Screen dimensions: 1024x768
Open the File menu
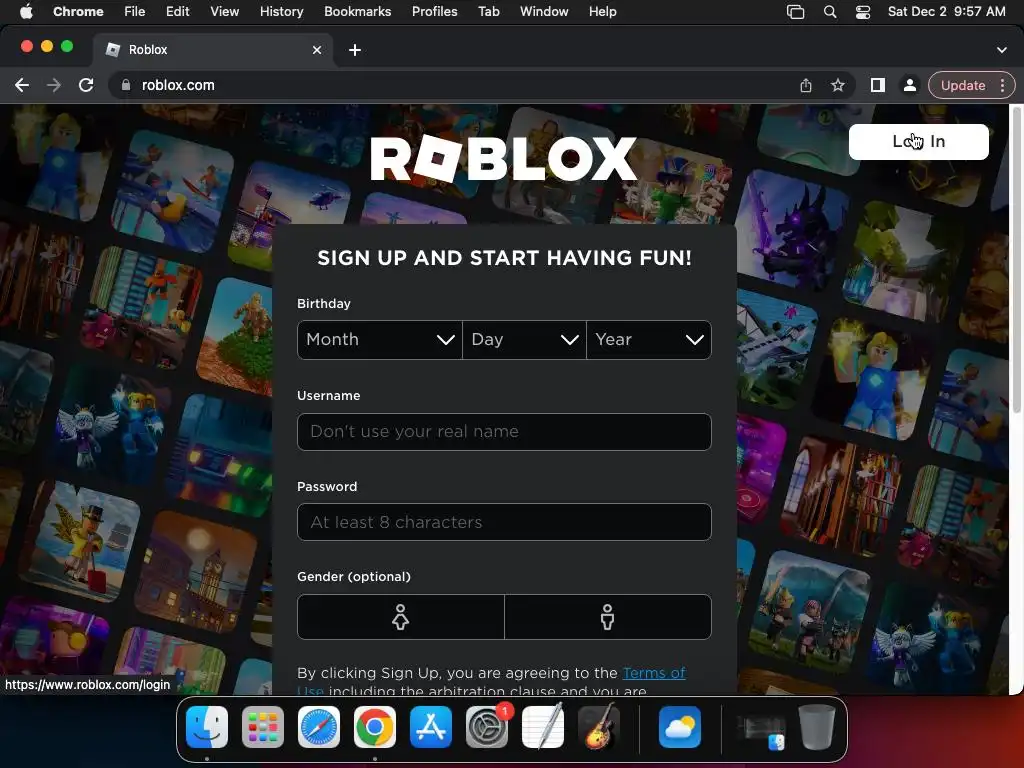pos(135,12)
